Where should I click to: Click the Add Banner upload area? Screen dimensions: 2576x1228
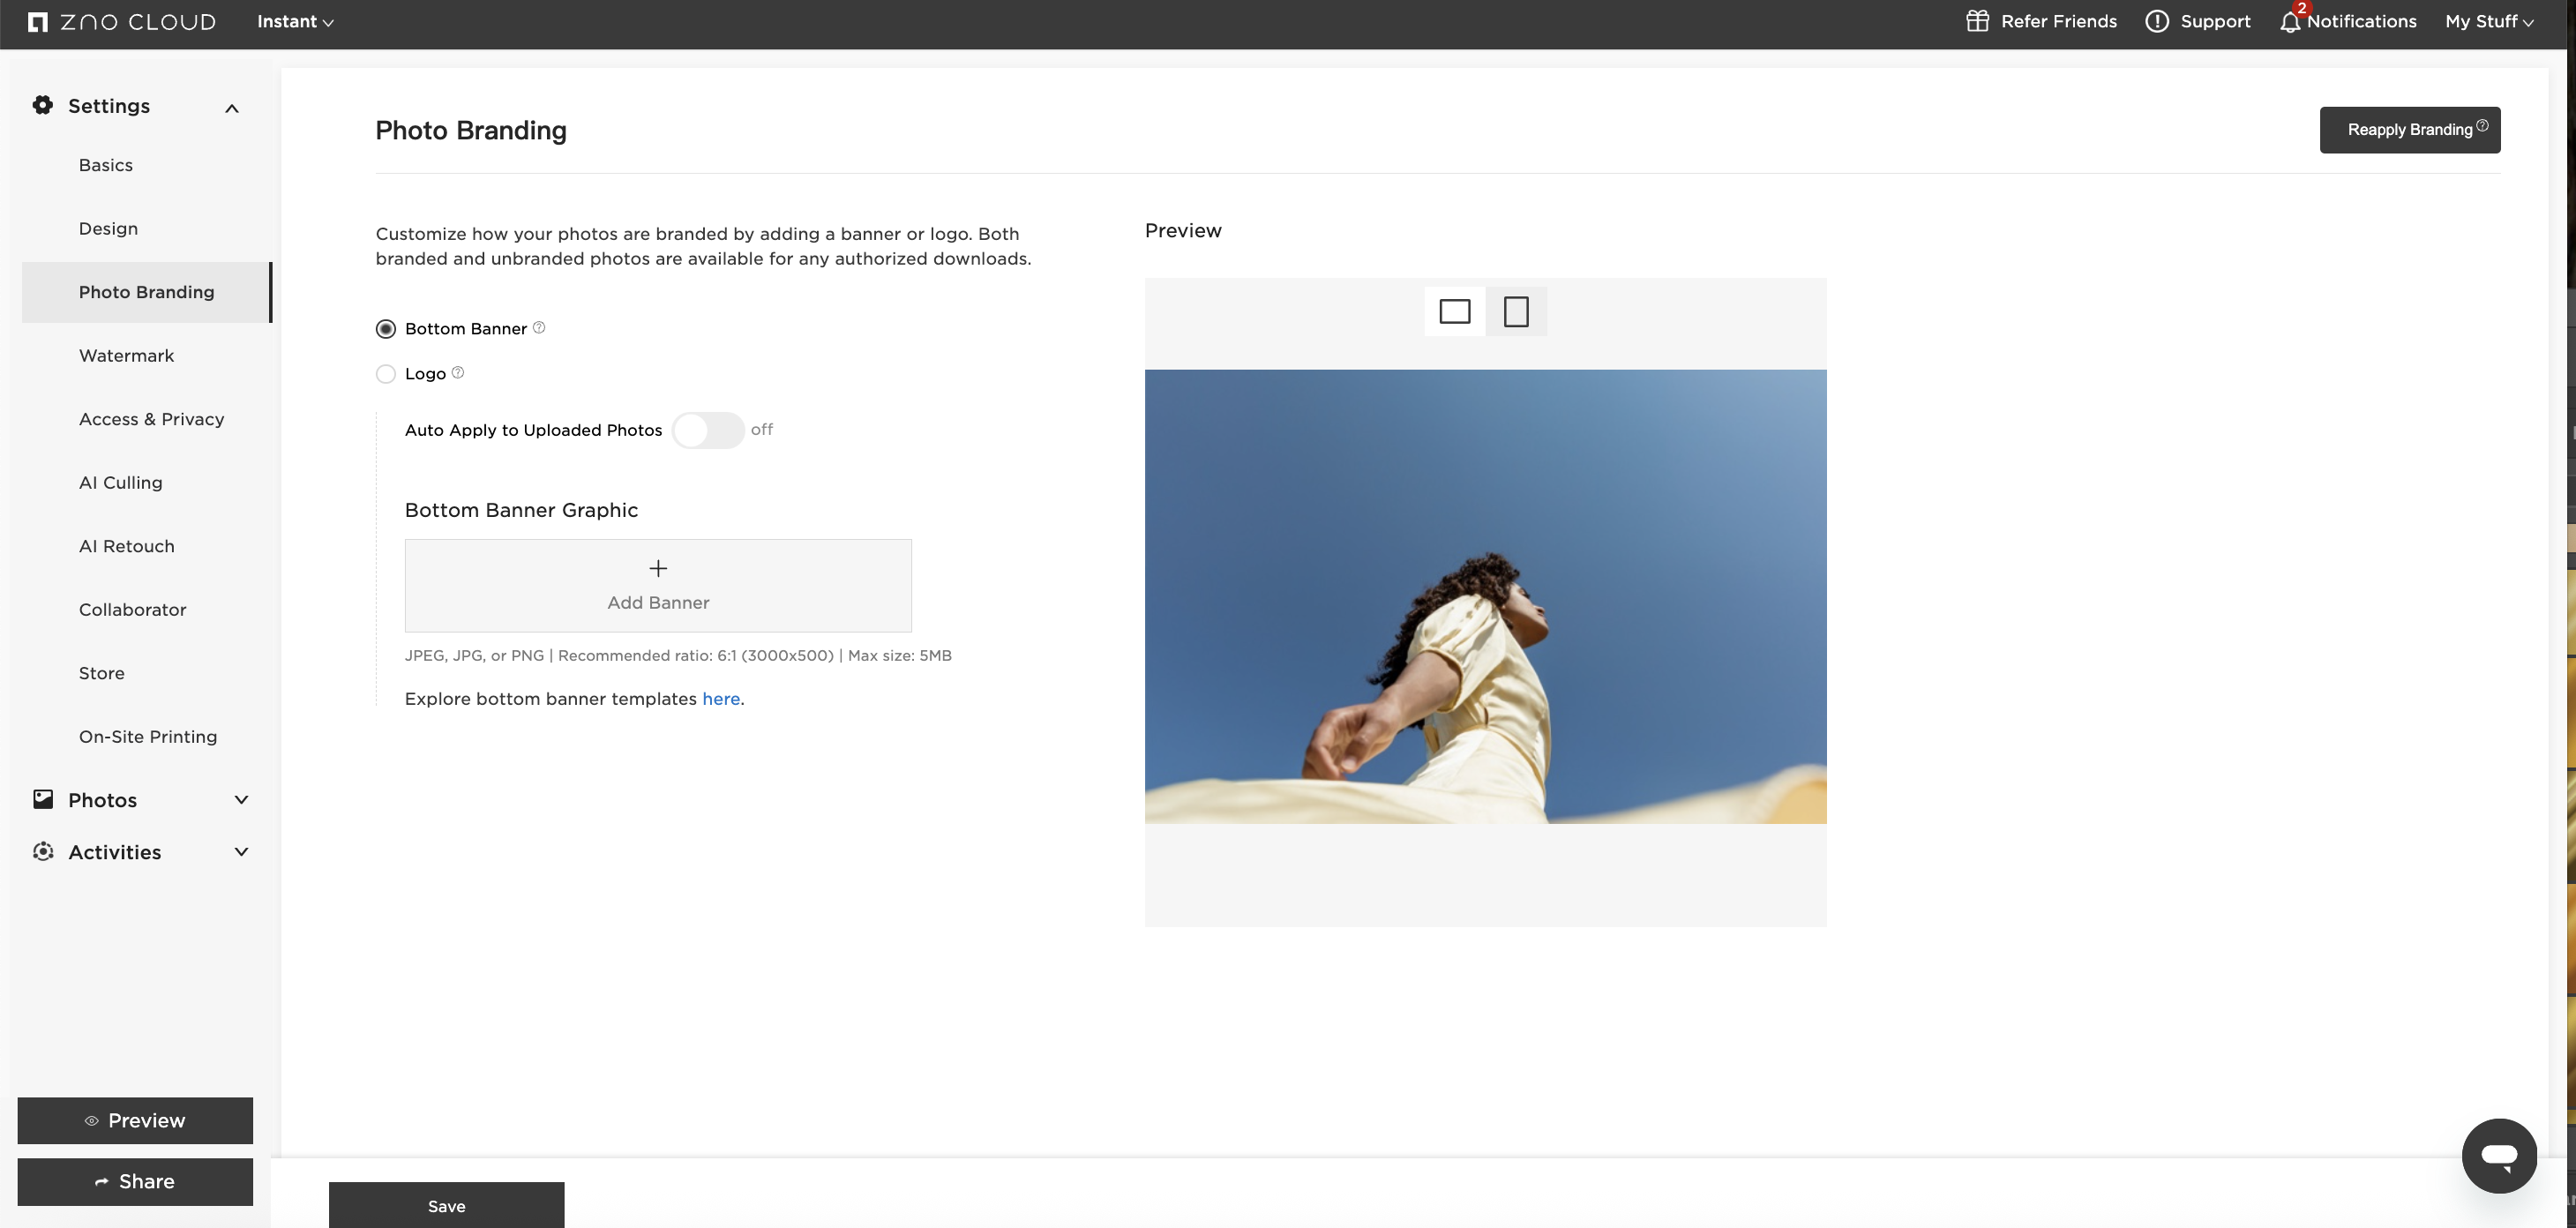click(x=658, y=586)
